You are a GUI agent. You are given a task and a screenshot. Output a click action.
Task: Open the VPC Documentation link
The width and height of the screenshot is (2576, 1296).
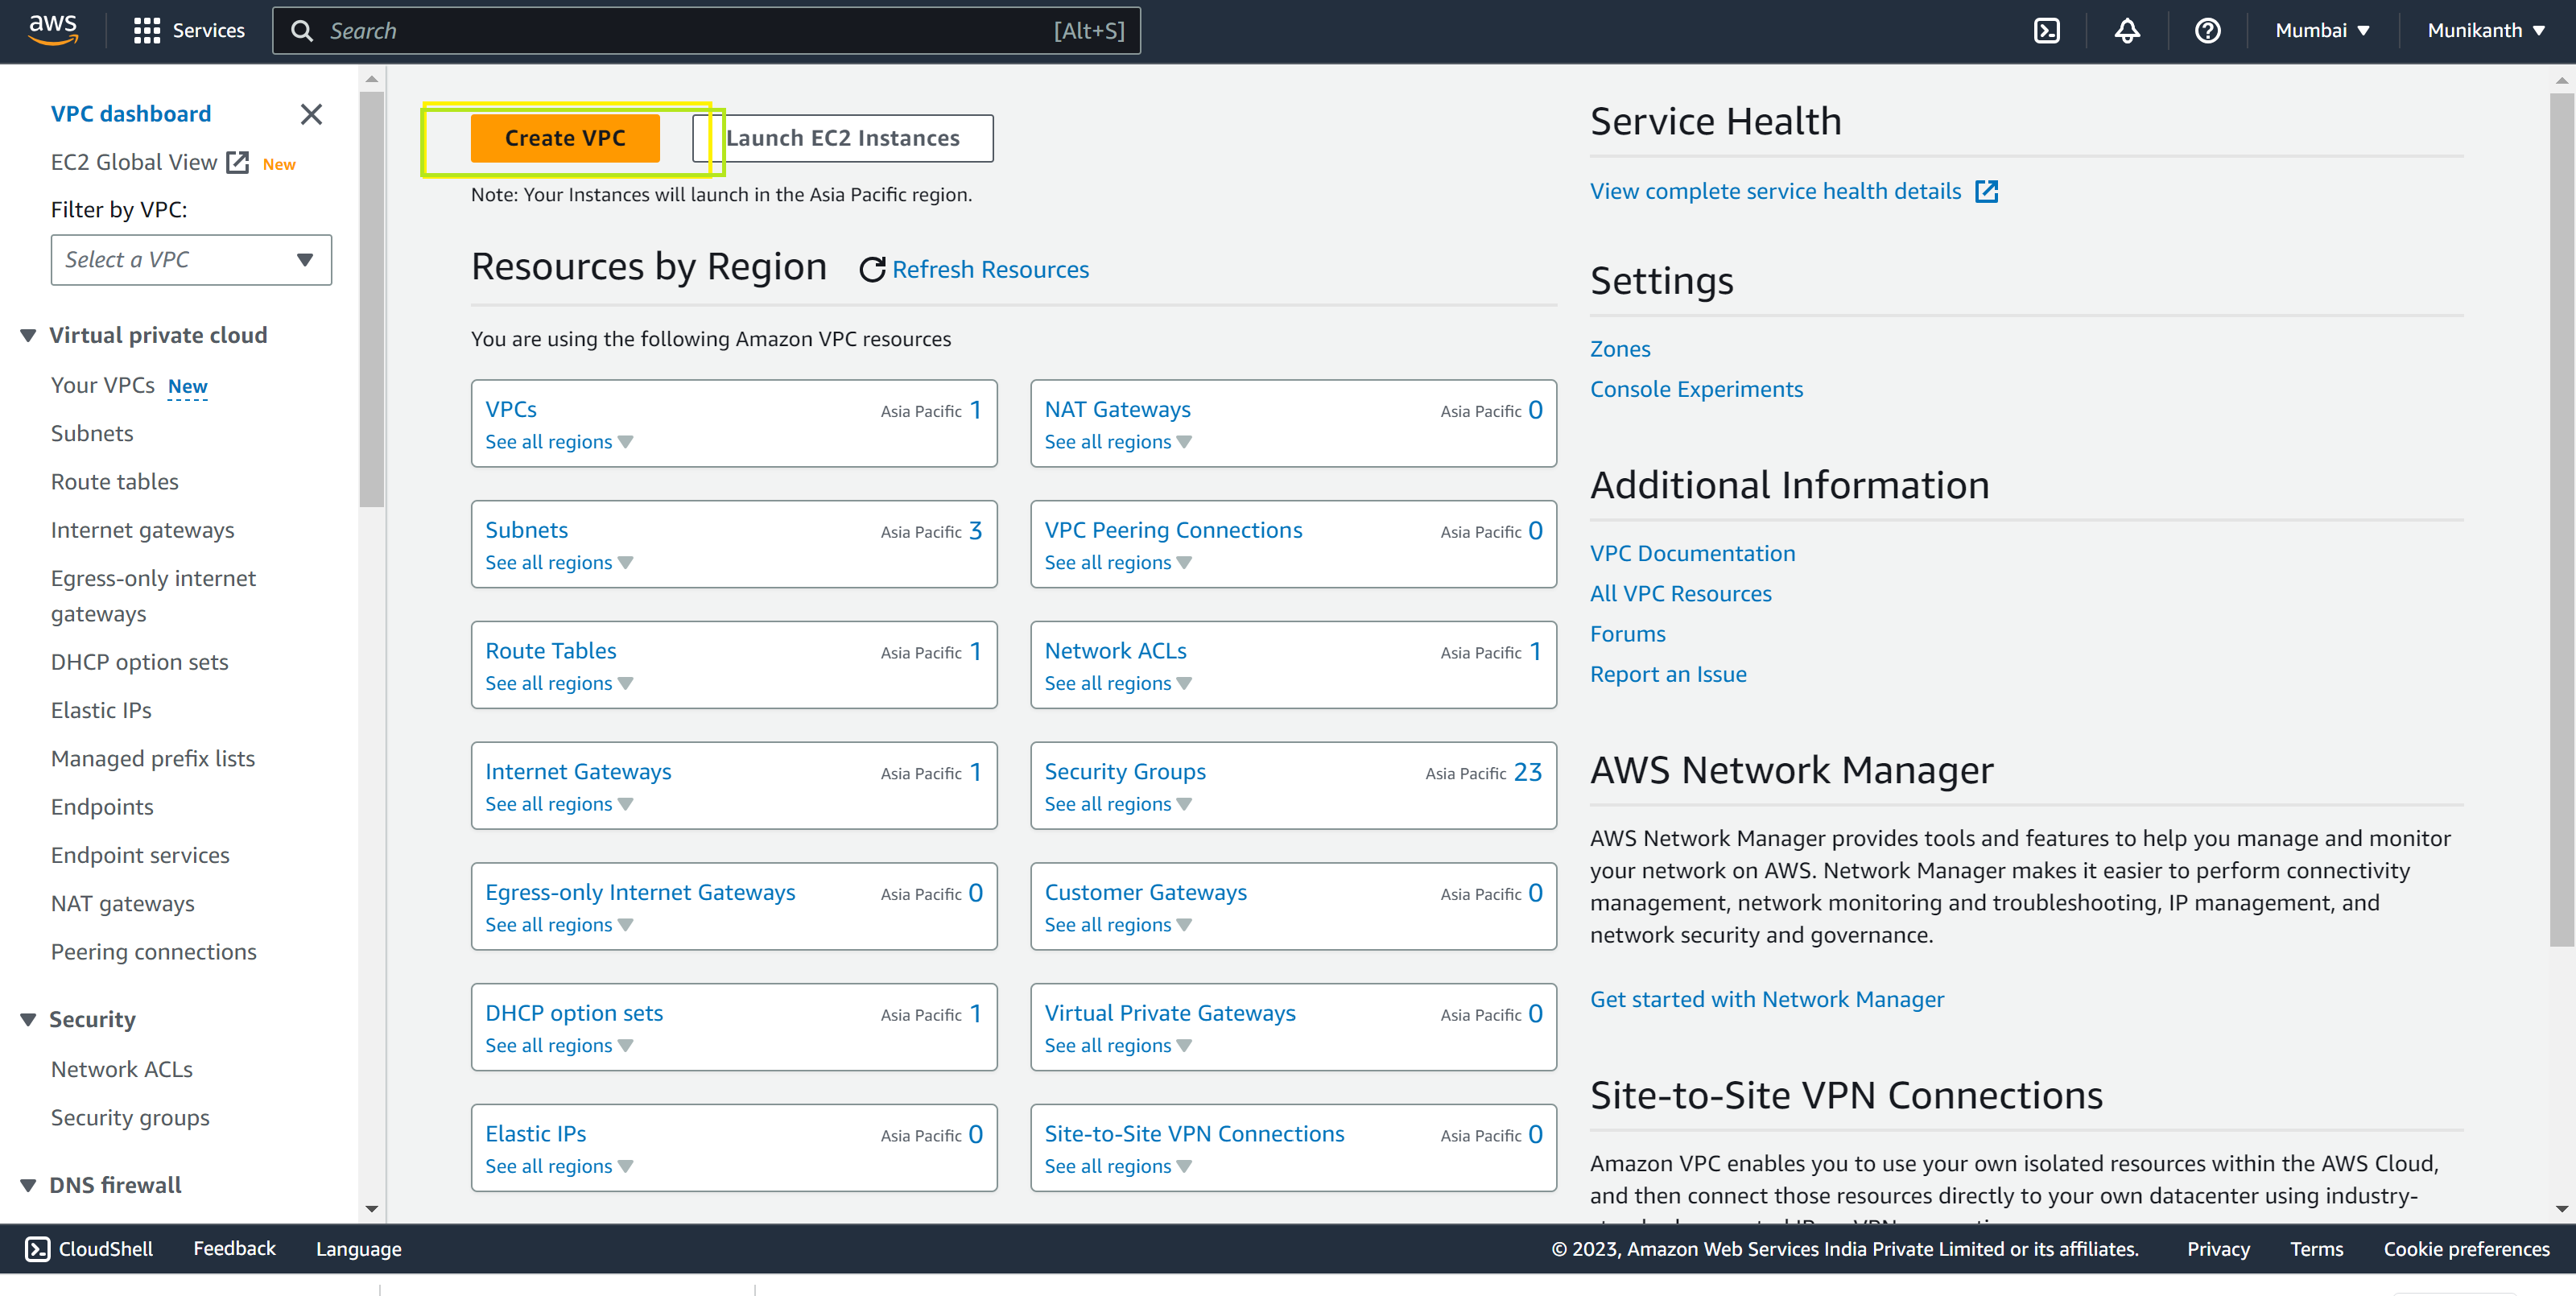click(1692, 553)
